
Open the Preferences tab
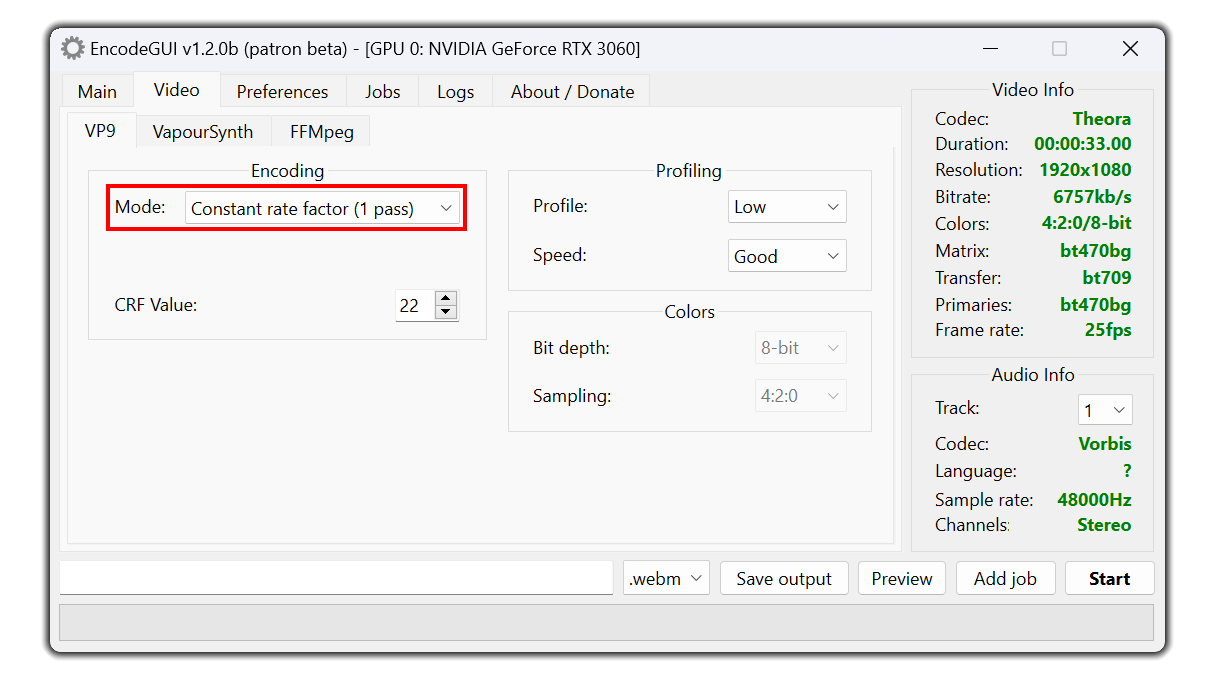(x=282, y=91)
